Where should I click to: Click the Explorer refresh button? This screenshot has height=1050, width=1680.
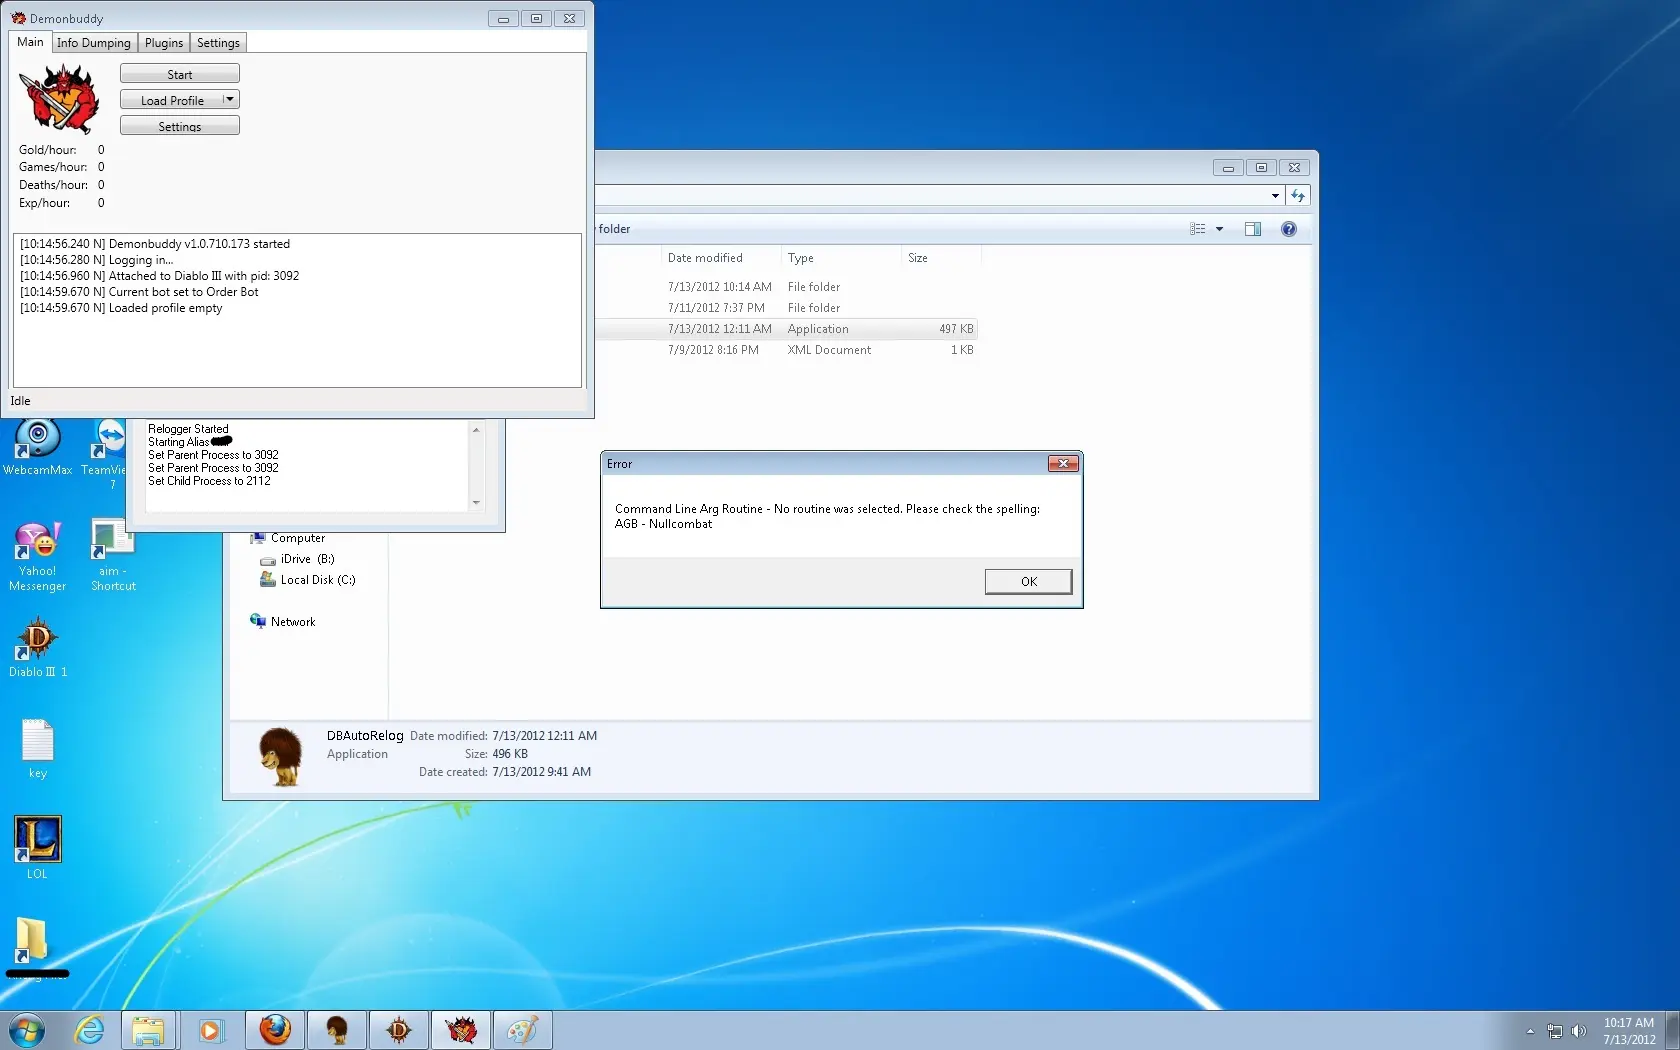click(1298, 196)
